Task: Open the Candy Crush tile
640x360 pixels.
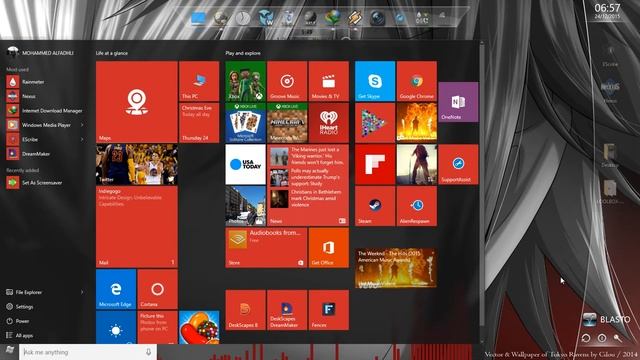Action: click(199, 327)
